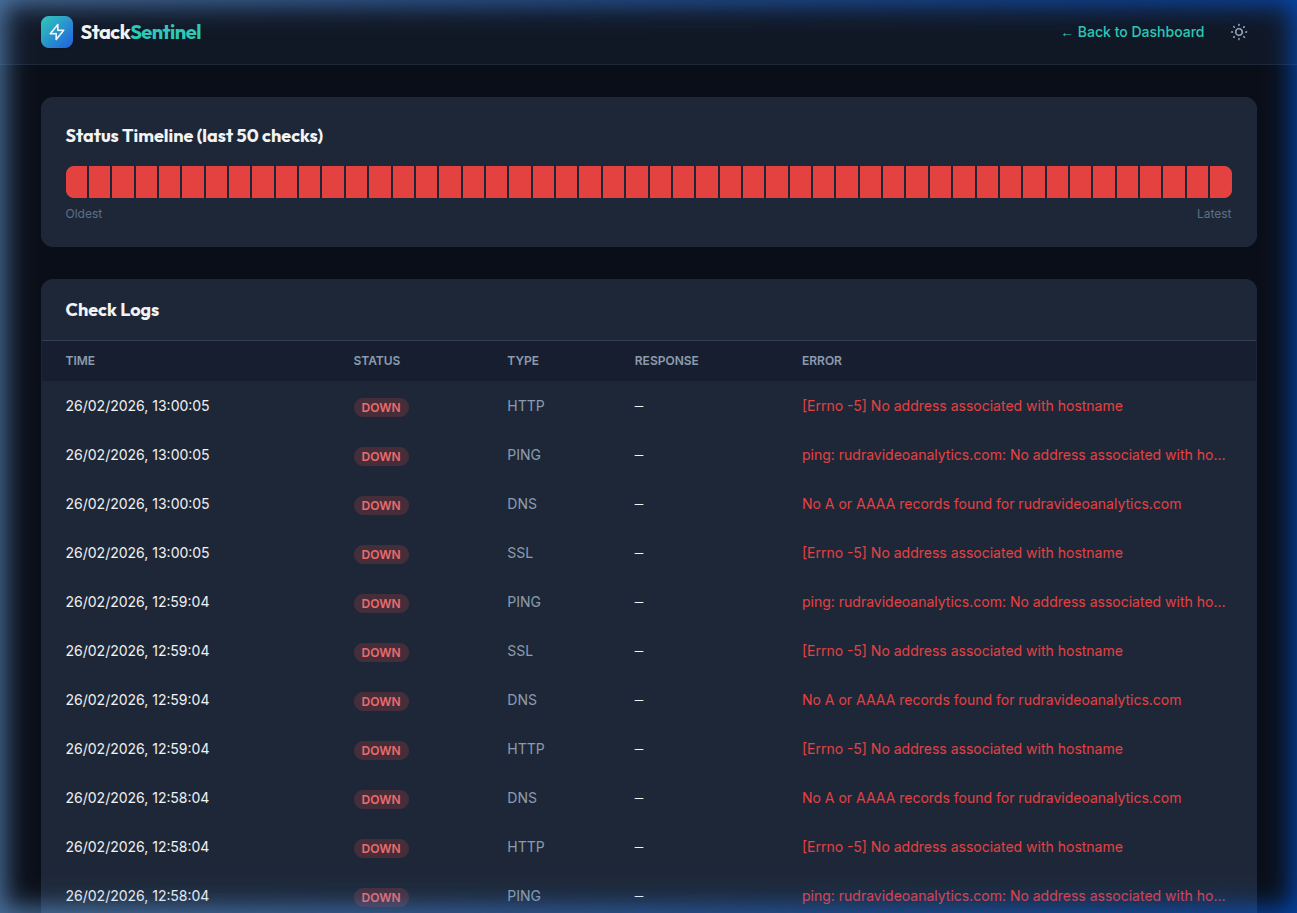
Task: Go back via Back to Dashboard link
Action: pyautogui.click(x=1132, y=32)
